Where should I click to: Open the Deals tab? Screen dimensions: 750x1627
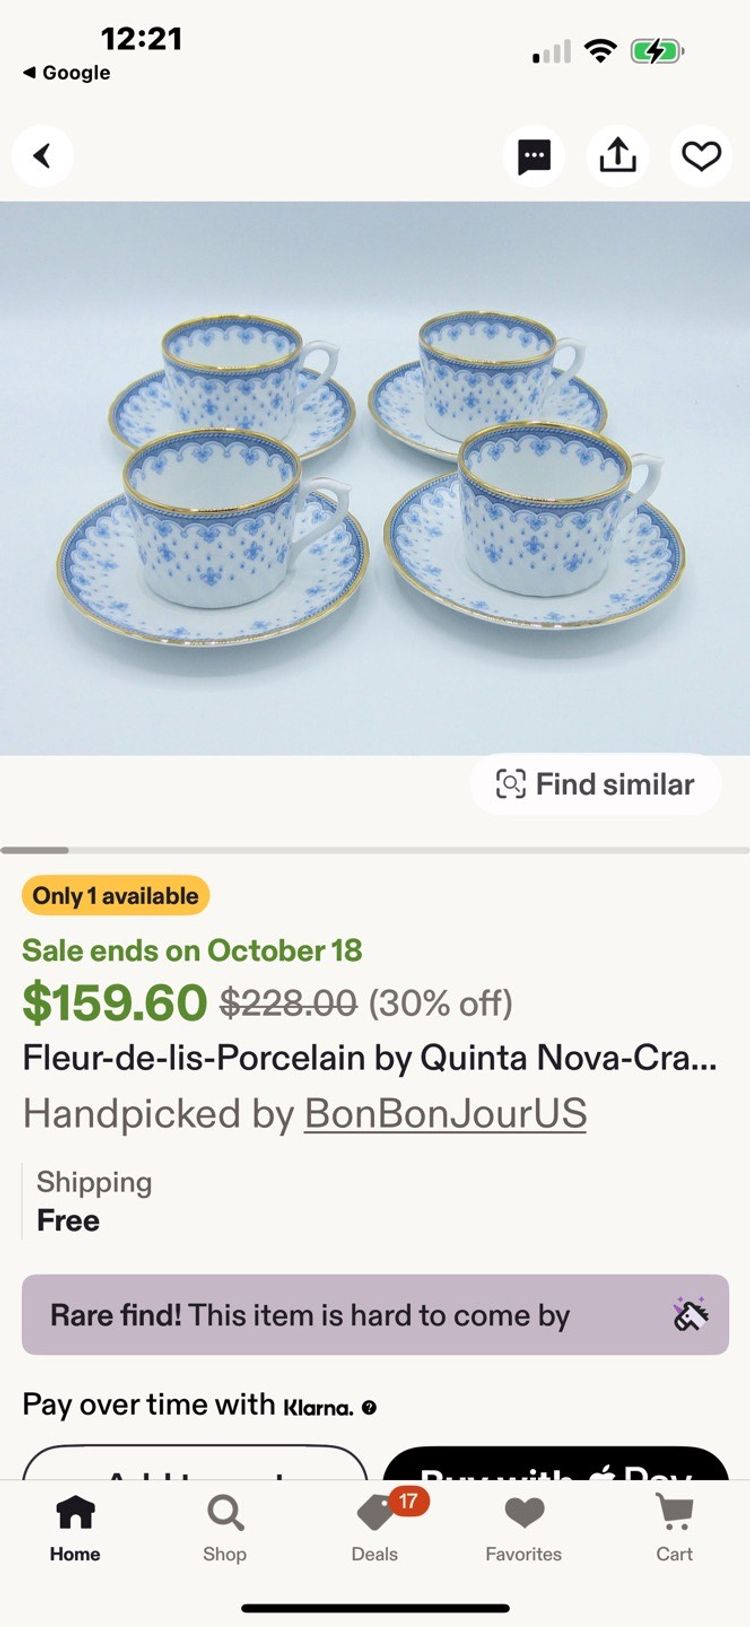click(x=375, y=1527)
